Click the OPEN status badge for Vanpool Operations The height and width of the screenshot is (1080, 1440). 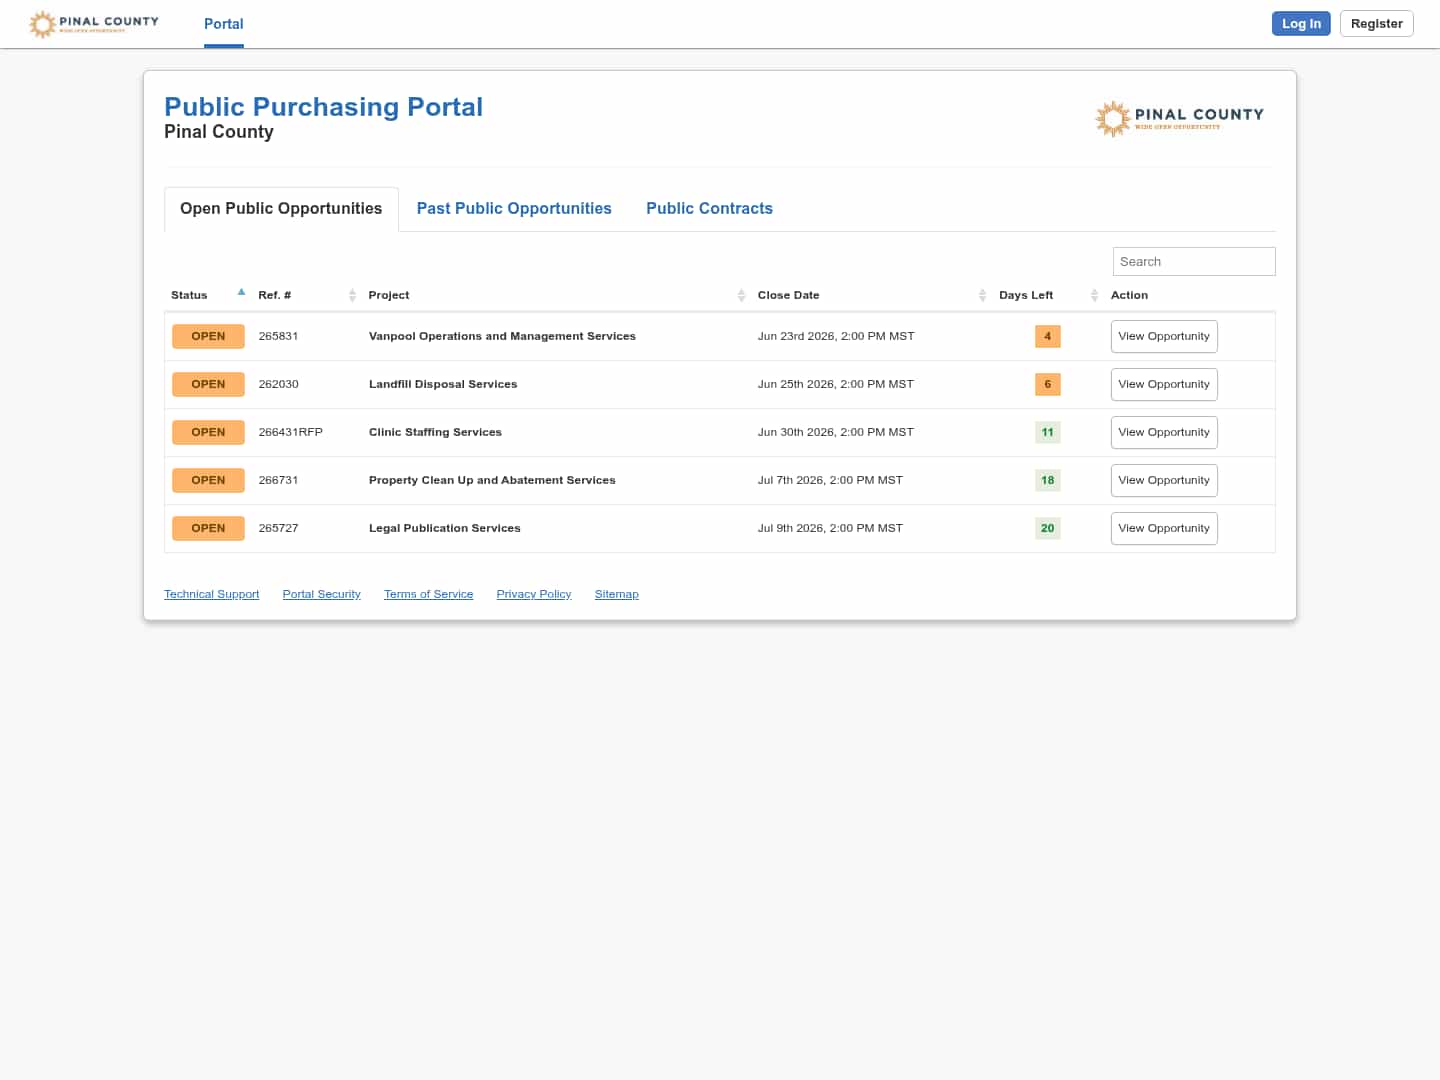tap(208, 336)
